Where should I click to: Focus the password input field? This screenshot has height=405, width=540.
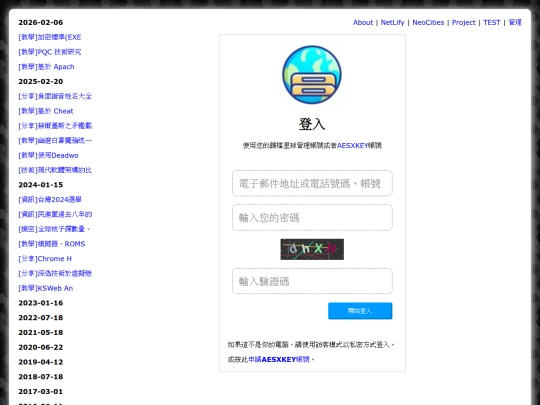coord(312,217)
